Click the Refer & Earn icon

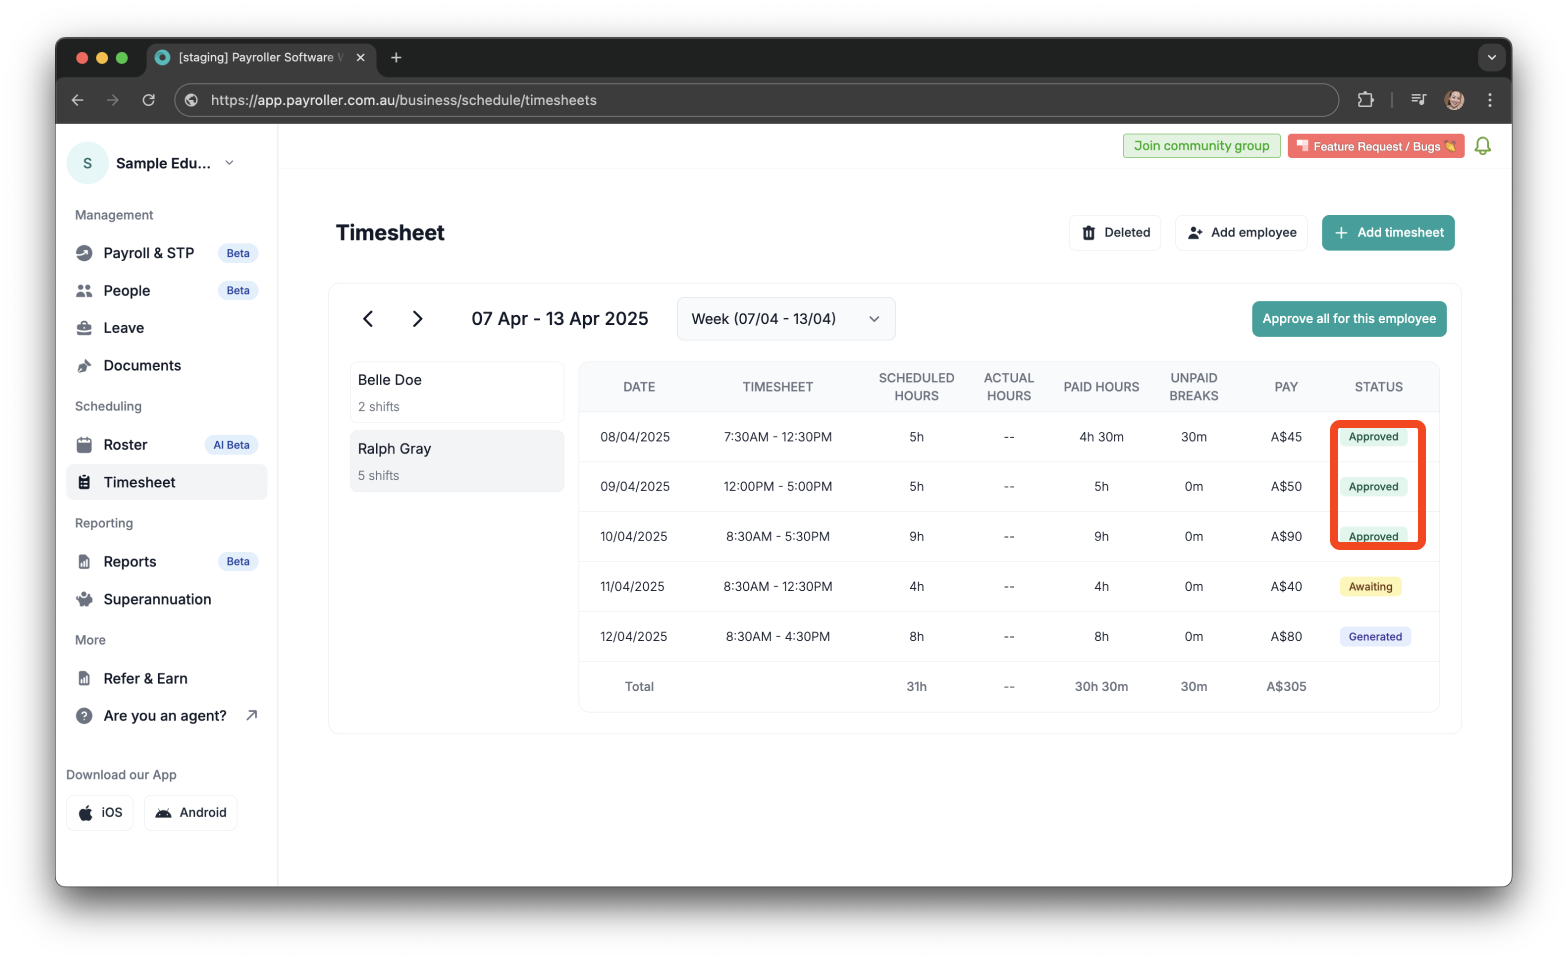pyautogui.click(x=84, y=679)
